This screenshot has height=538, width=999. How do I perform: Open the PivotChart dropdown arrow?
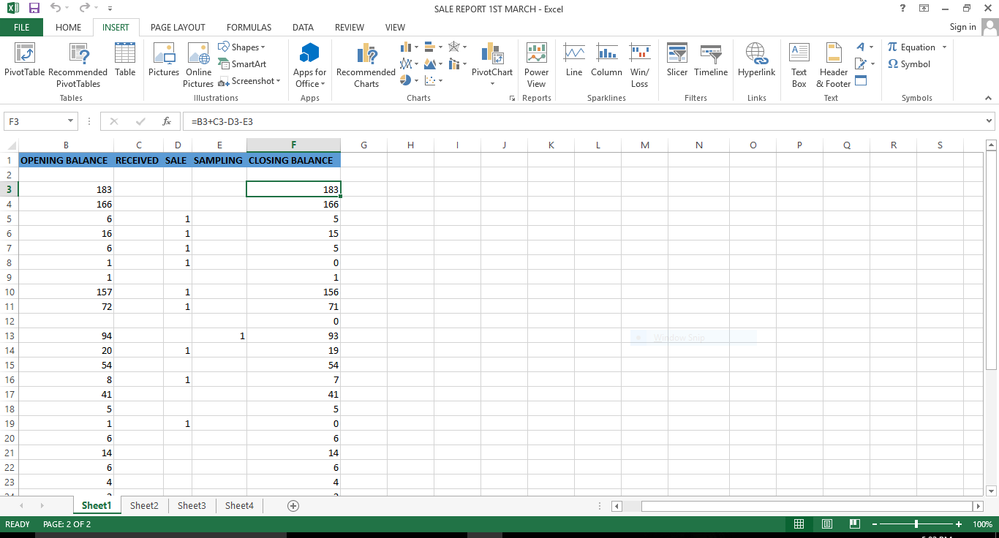[x=492, y=84]
